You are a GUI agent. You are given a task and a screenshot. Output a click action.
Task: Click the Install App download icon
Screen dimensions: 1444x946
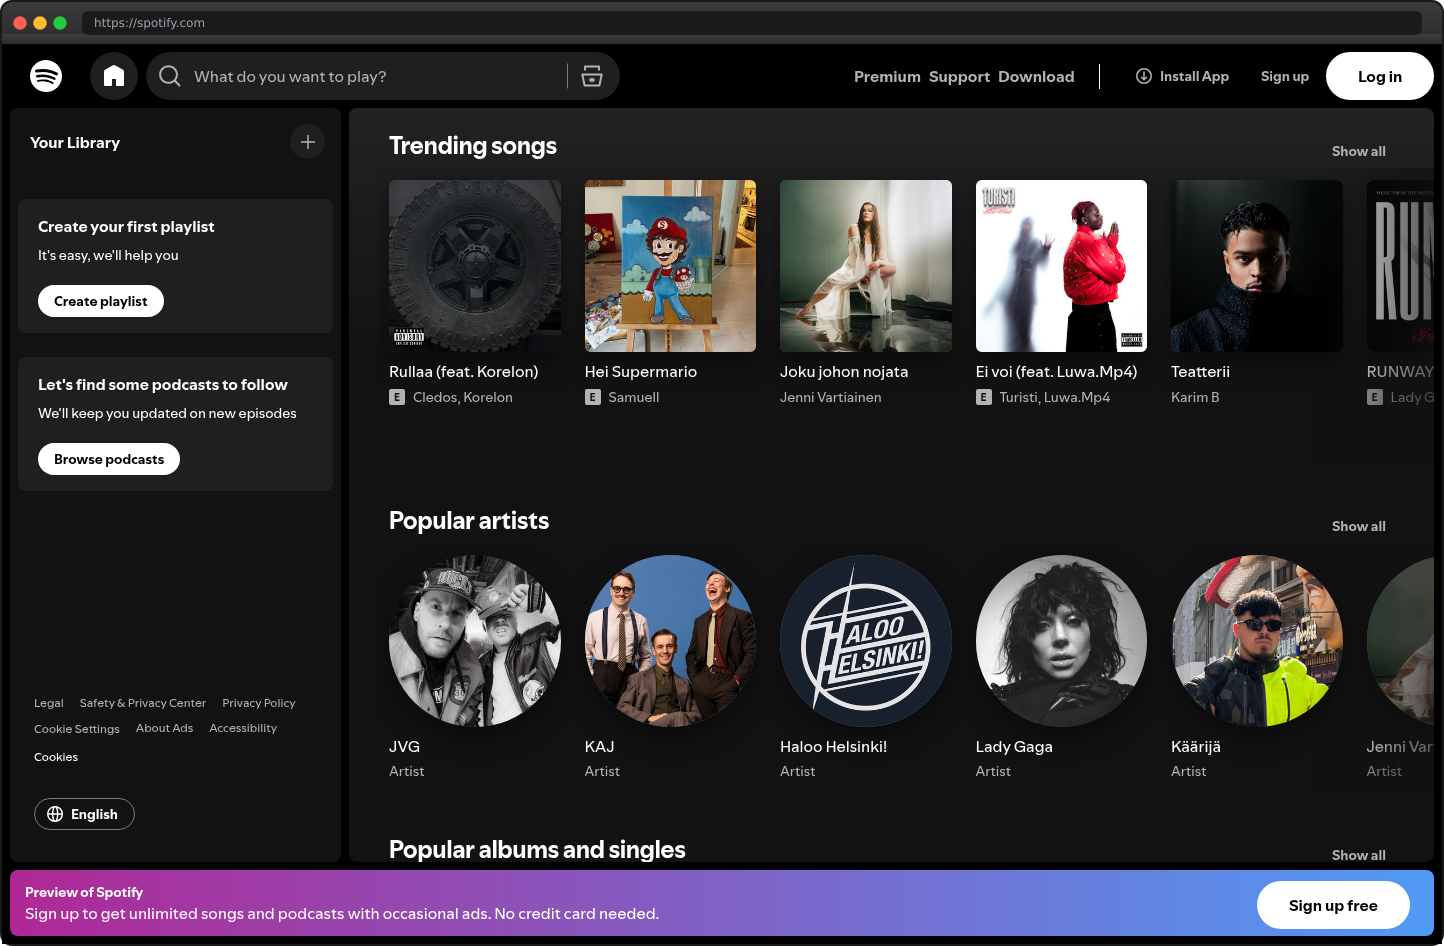point(1143,76)
